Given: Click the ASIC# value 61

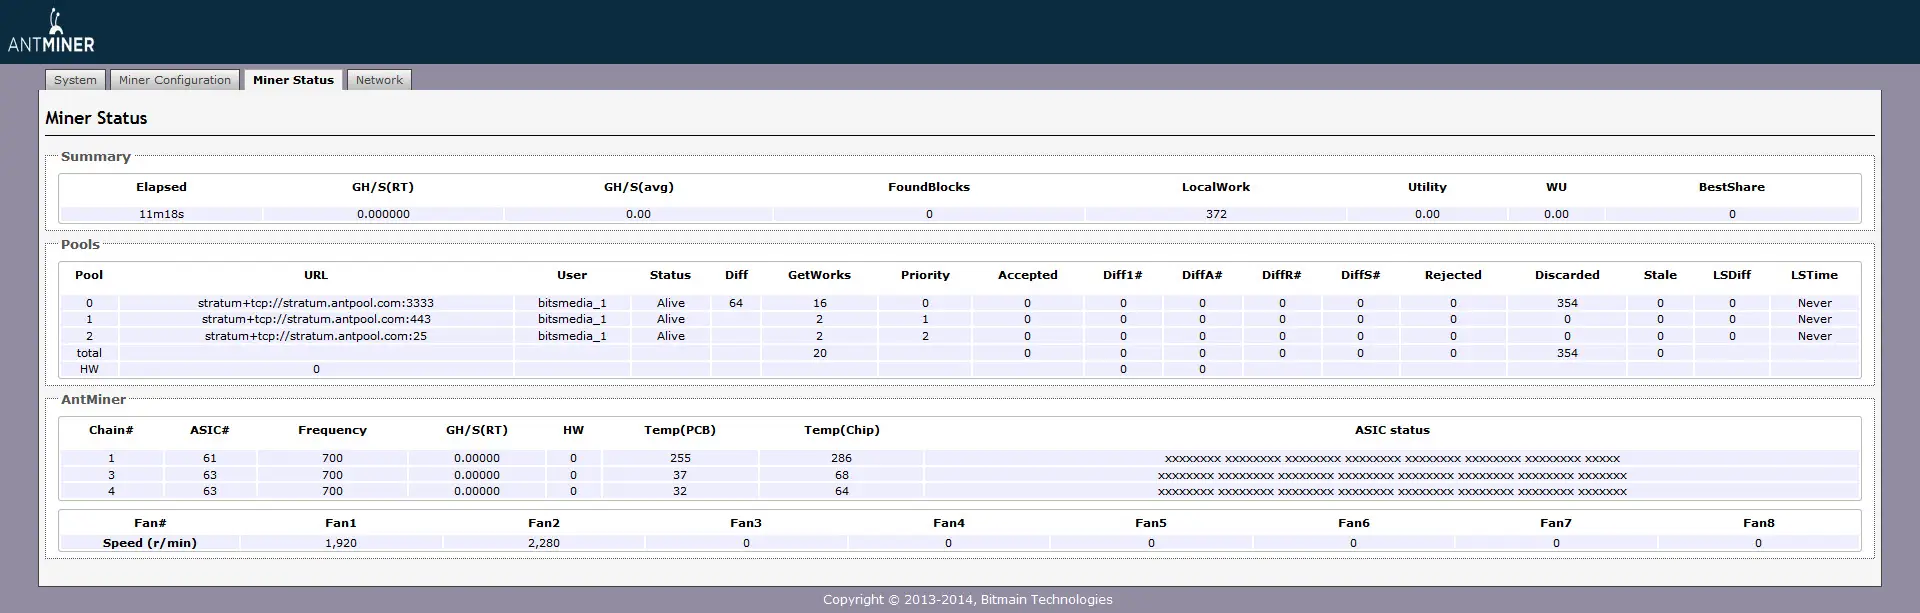Looking at the screenshot, I should [x=210, y=458].
